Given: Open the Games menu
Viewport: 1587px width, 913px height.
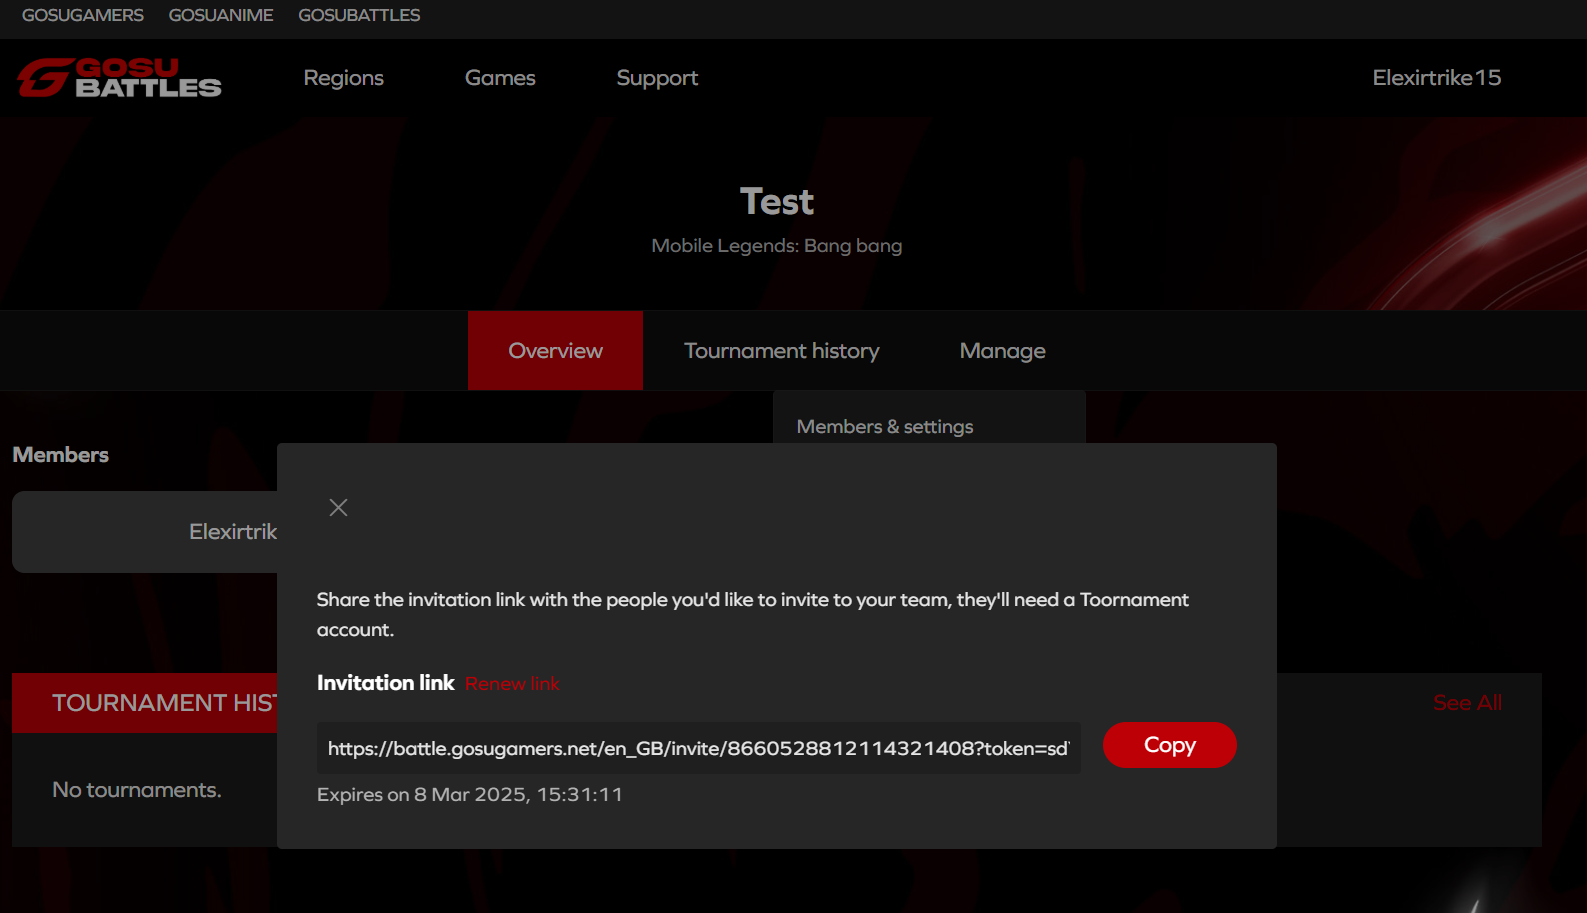Looking at the screenshot, I should click(500, 78).
